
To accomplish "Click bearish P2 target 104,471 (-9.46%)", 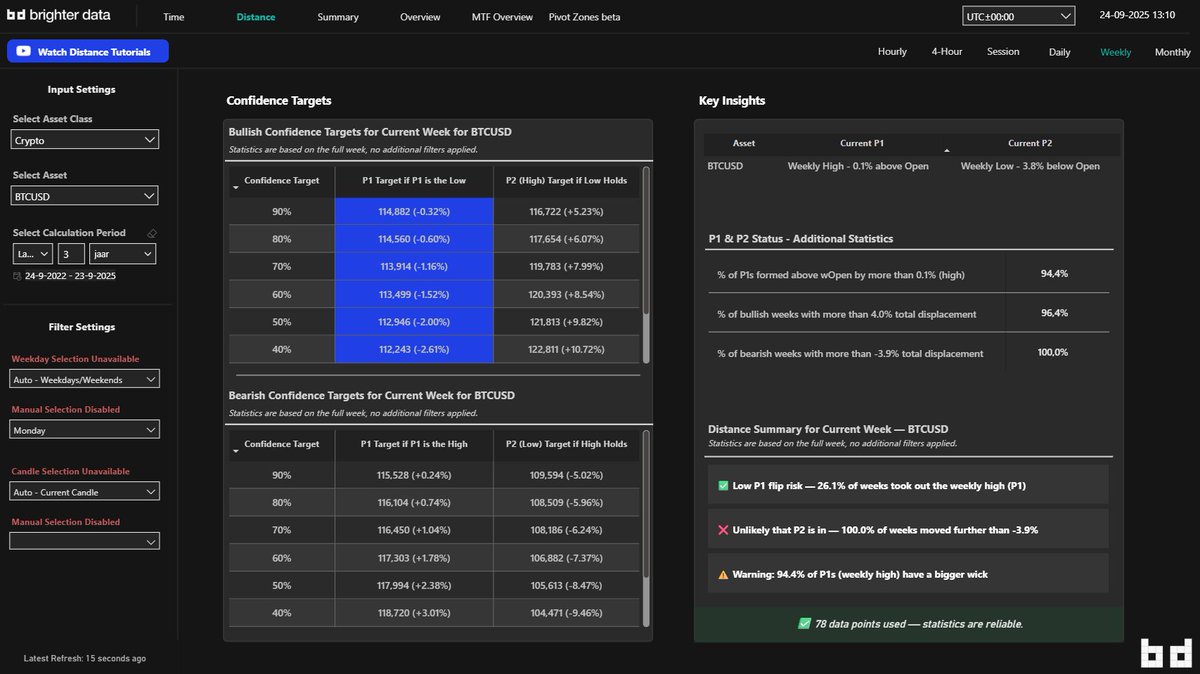I will 566,613.
